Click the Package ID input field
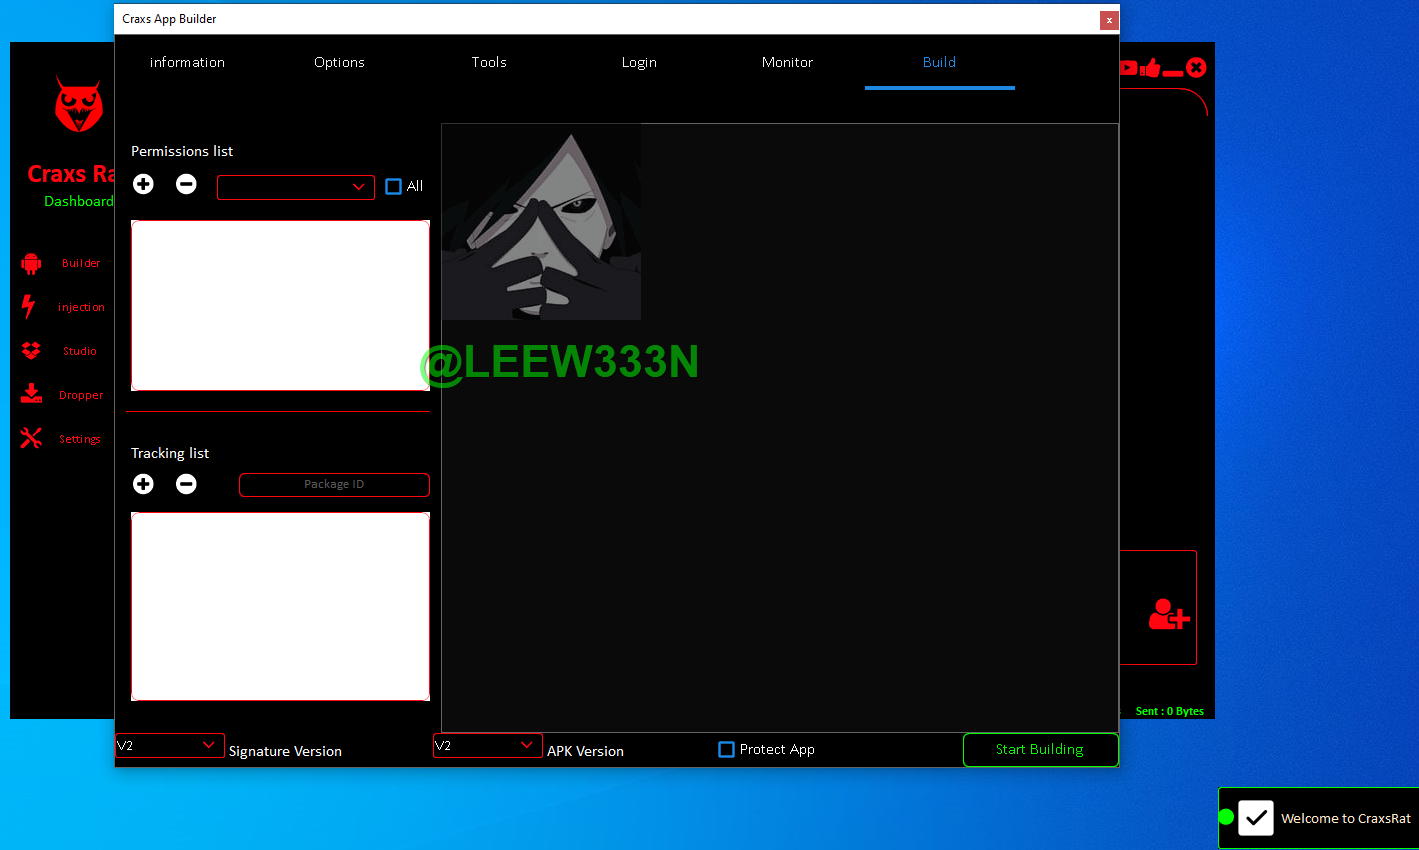1419x850 pixels. point(334,484)
